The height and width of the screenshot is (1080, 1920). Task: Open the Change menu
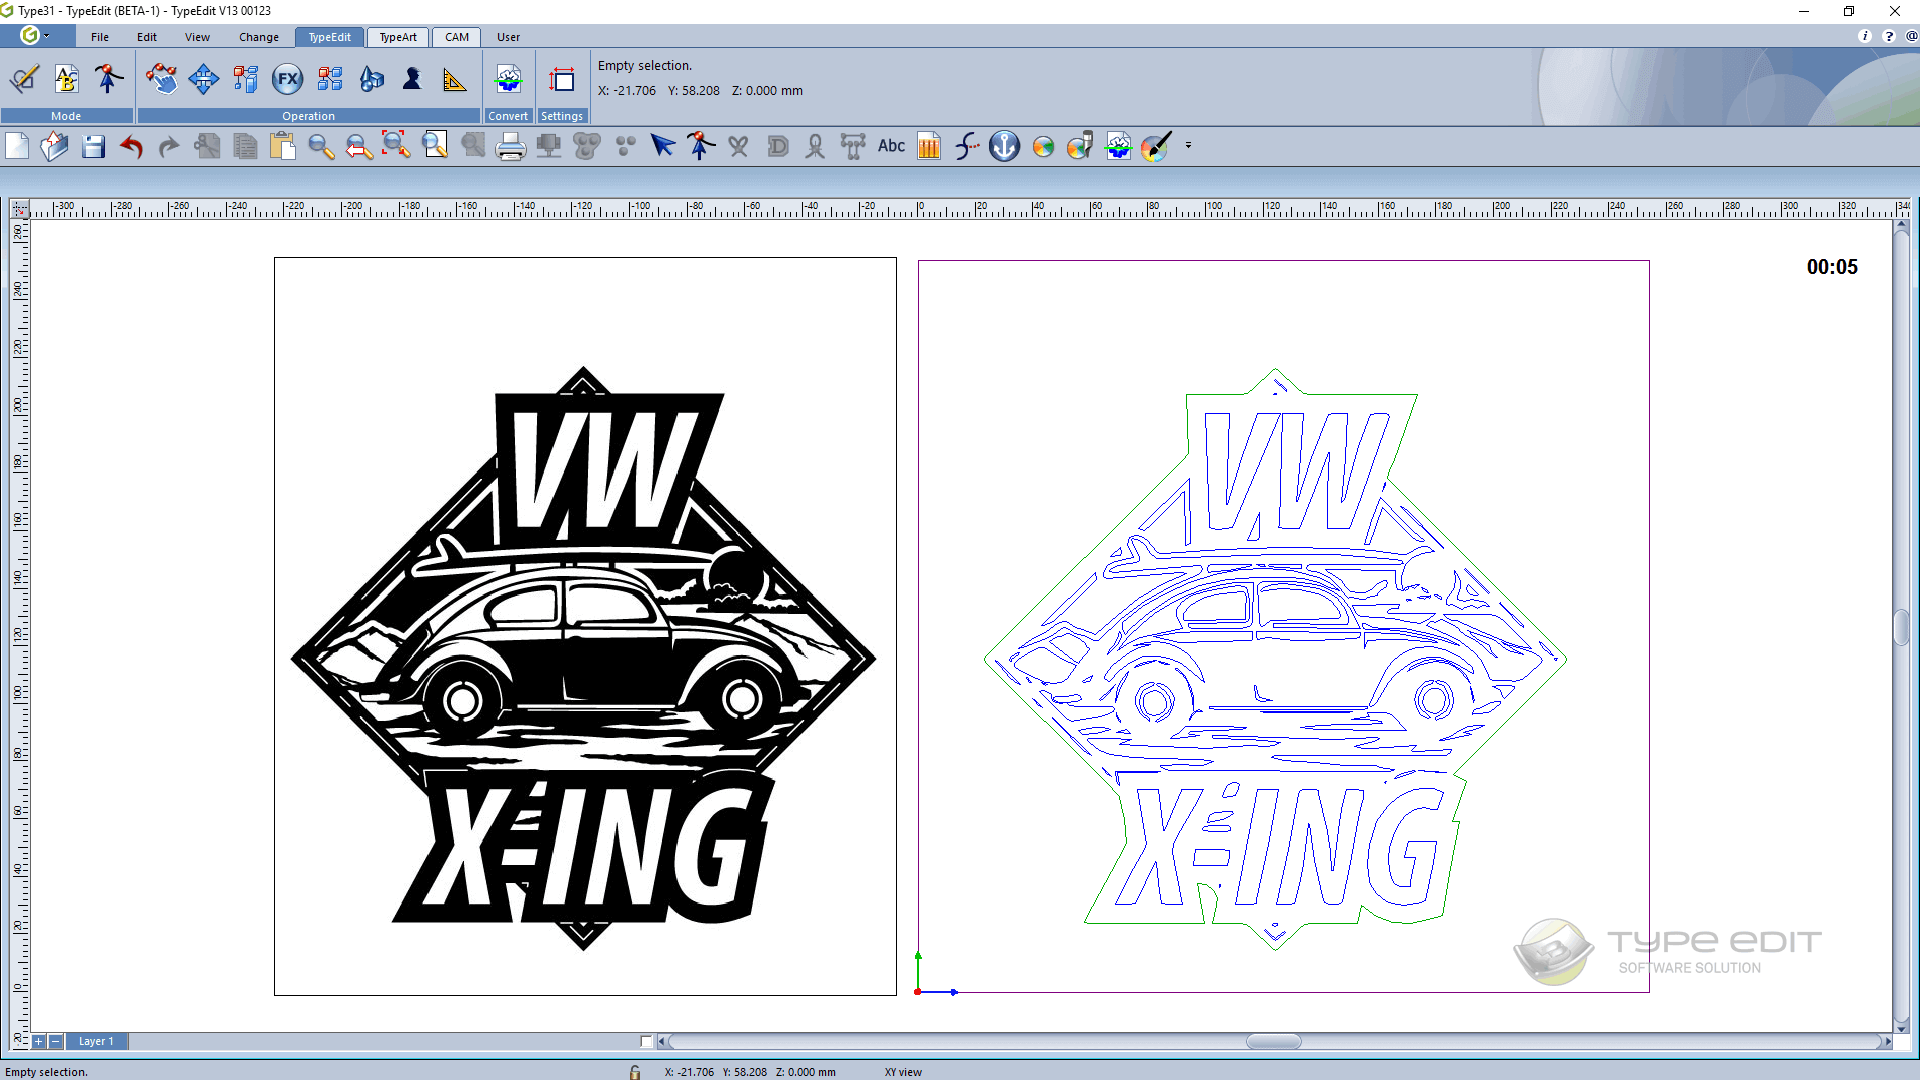pyautogui.click(x=258, y=37)
